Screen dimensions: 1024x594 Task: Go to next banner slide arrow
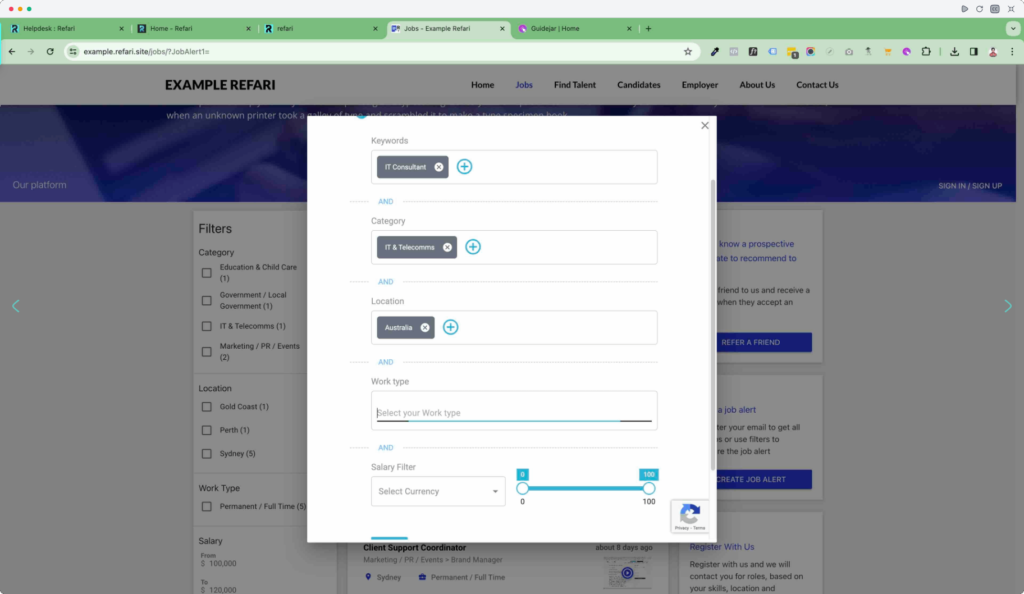[x=1008, y=305]
